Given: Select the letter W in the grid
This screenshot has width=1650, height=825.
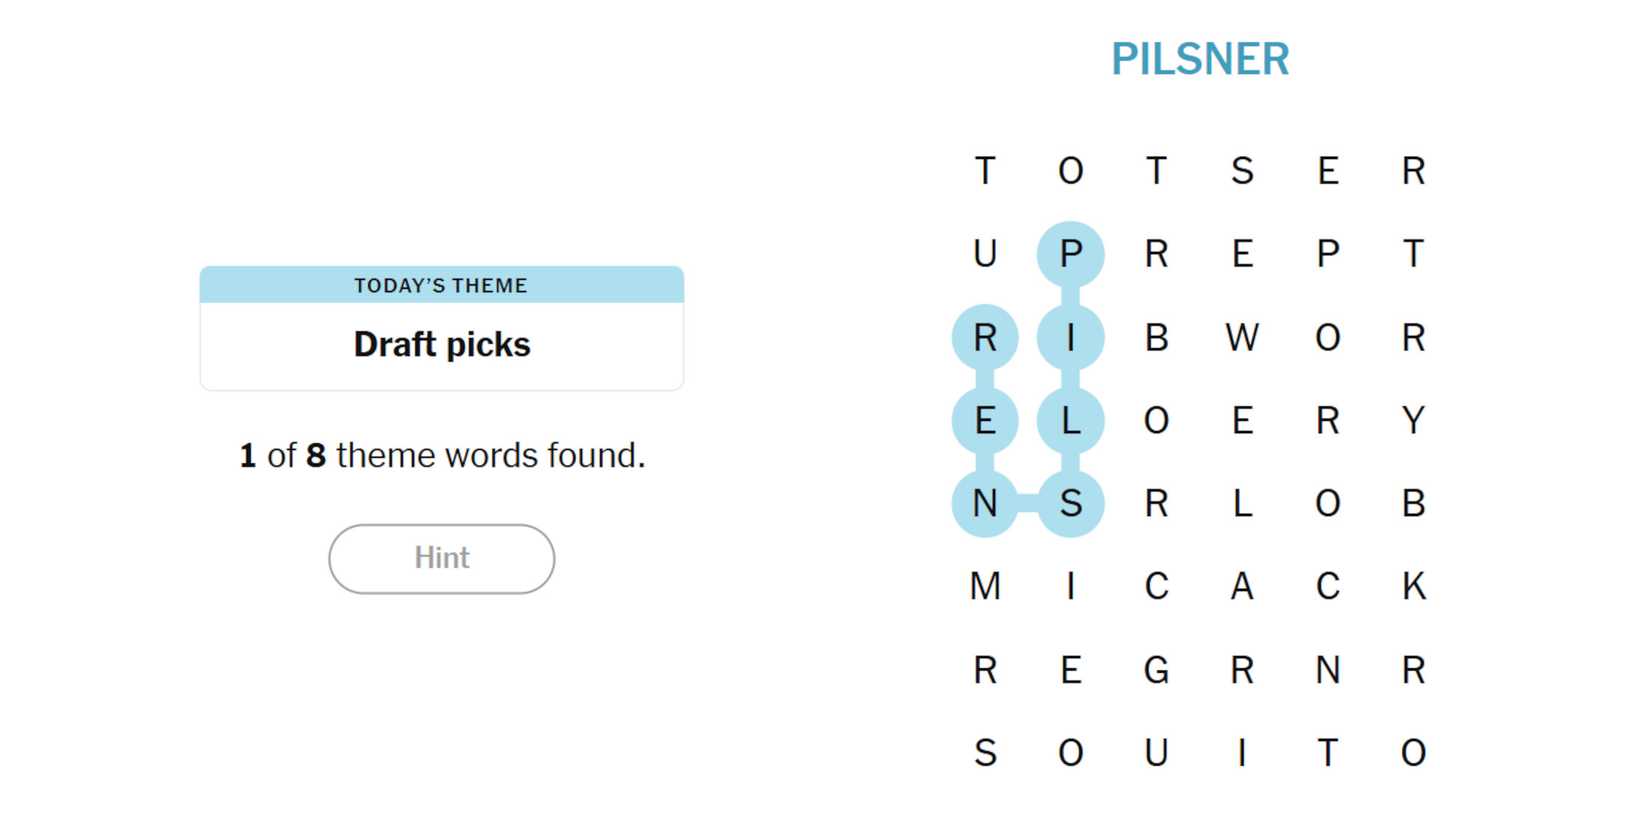Looking at the screenshot, I should [1241, 338].
